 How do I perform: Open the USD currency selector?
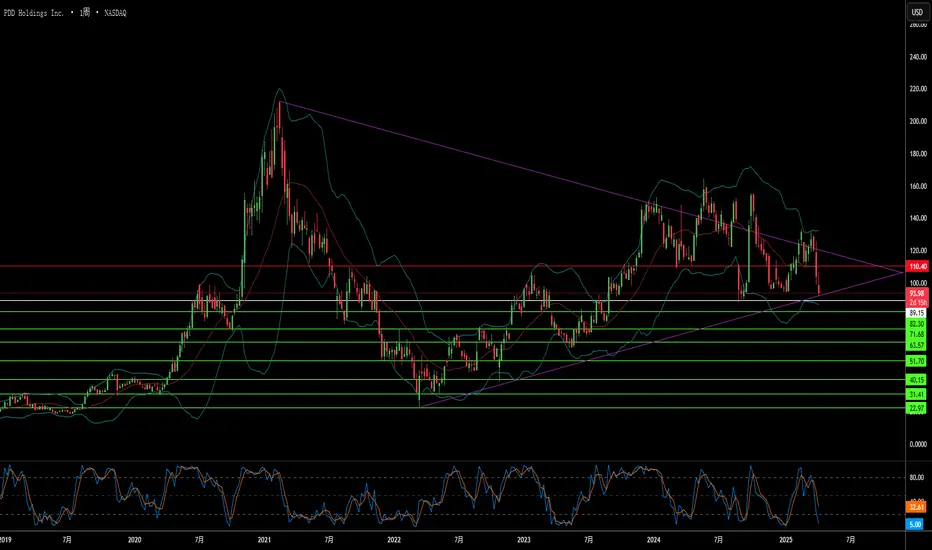tap(915, 11)
